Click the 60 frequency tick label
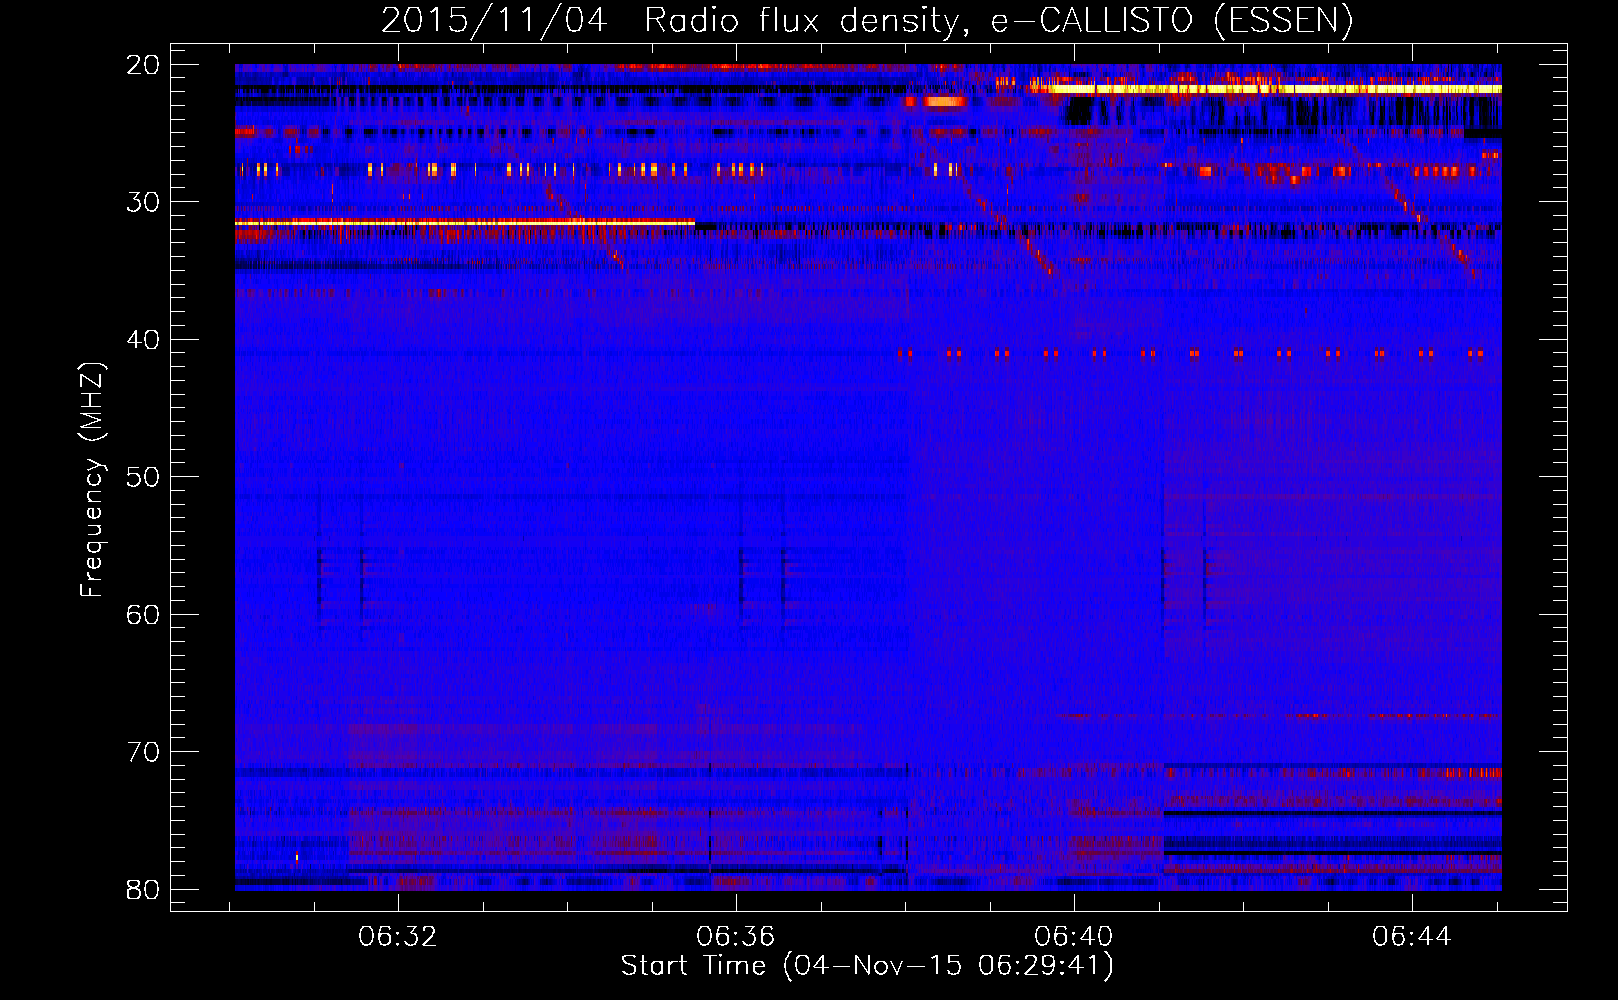This screenshot has height=1000, width=1618. [143, 615]
